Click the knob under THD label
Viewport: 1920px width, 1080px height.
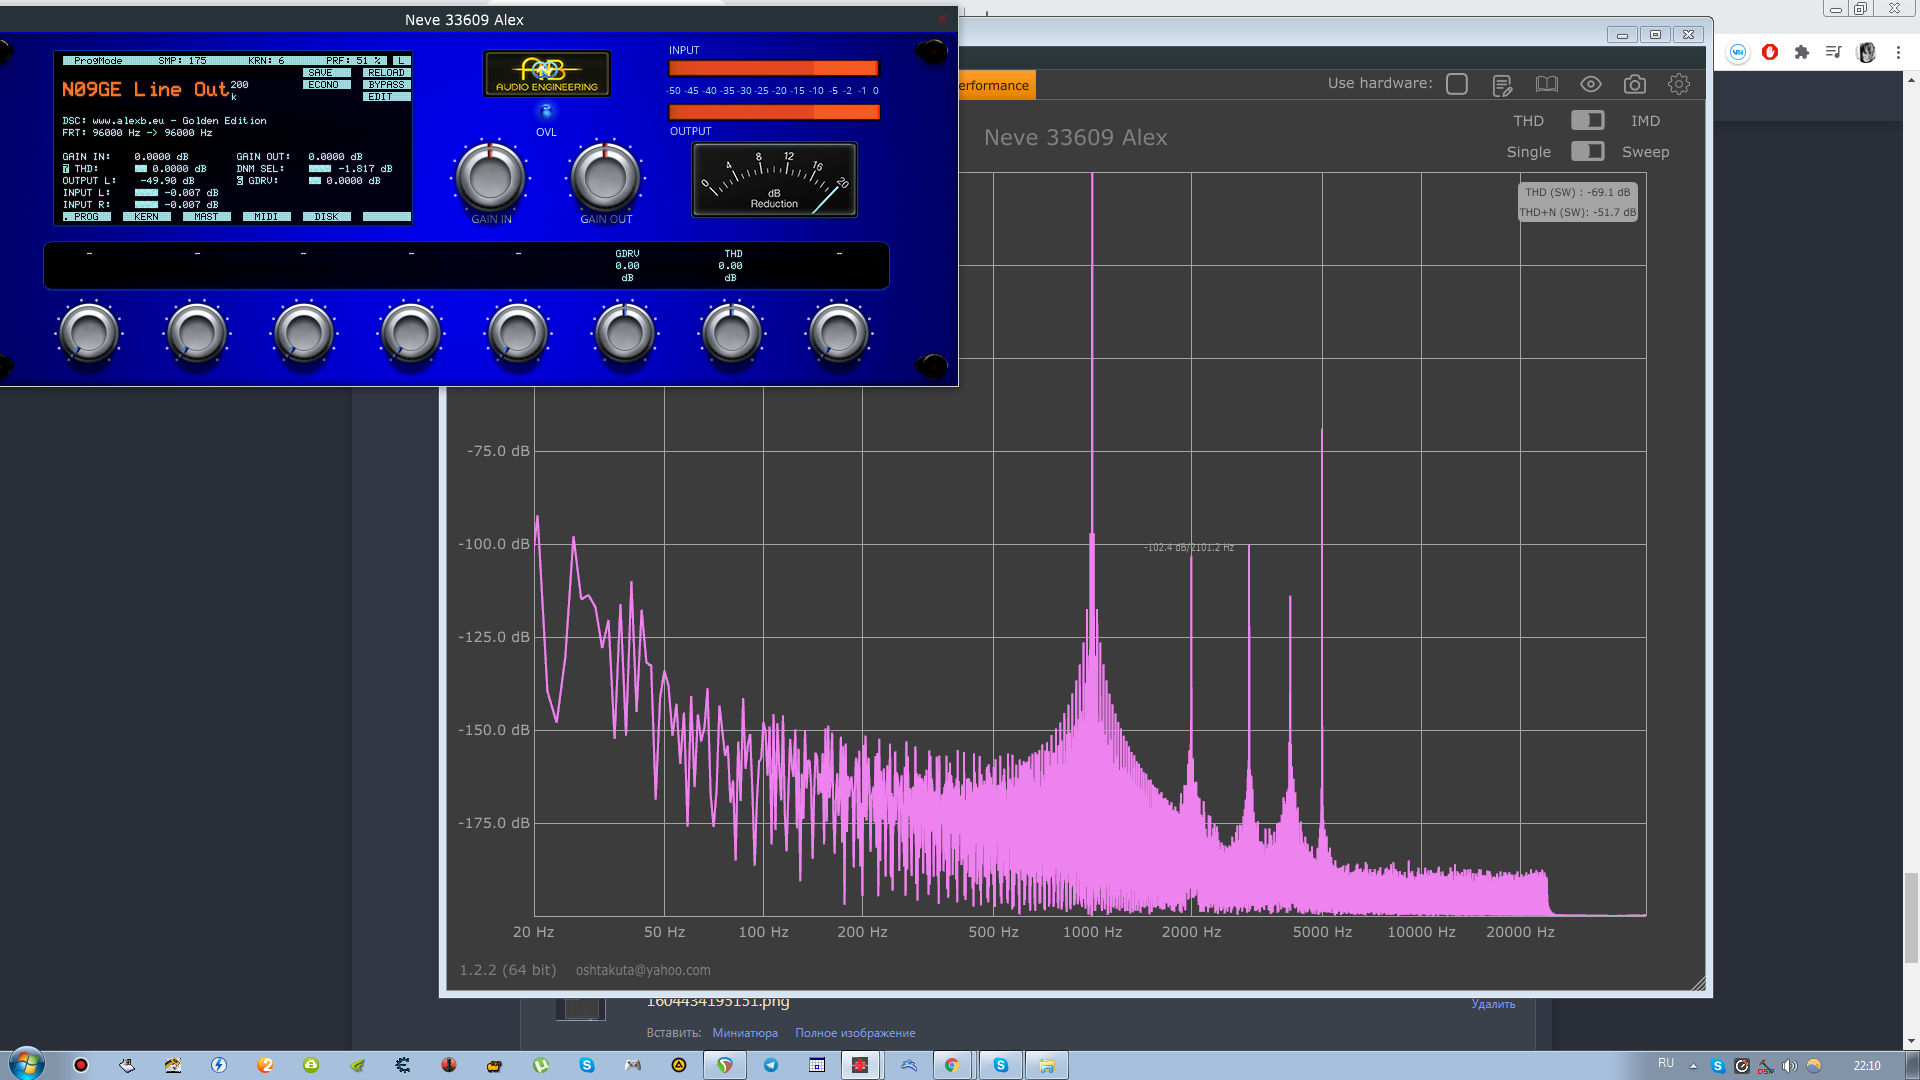pos(732,333)
